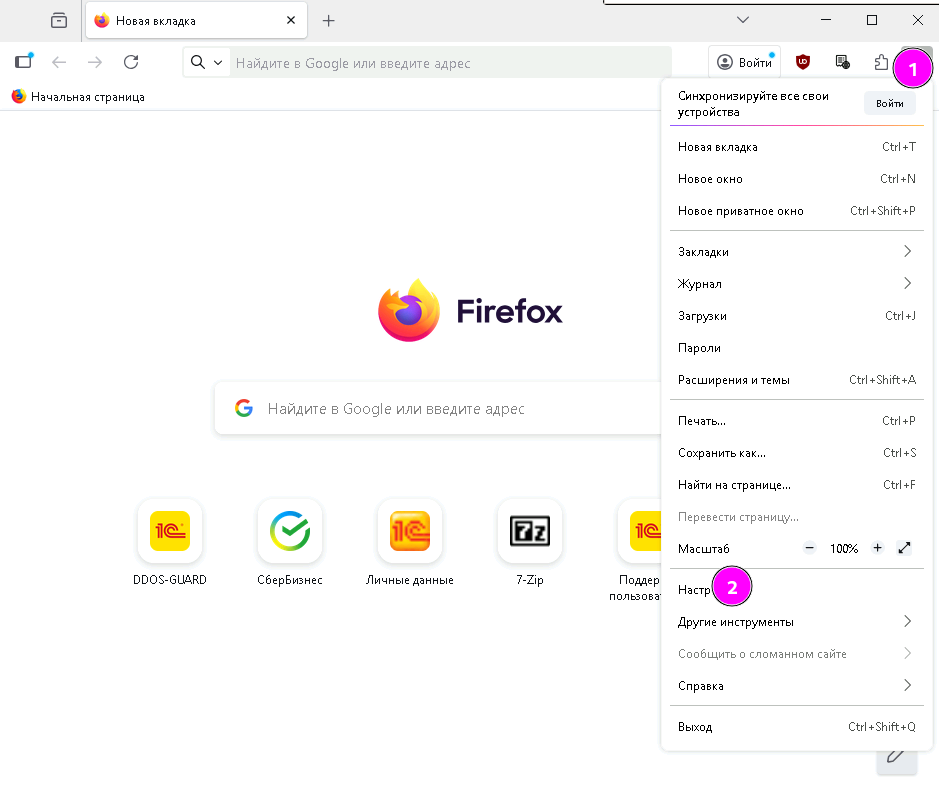Image resolution: width=939 pixels, height=798 pixels.
Task: Open Начальная страница bookmark
Action: (x=78, y=97)
